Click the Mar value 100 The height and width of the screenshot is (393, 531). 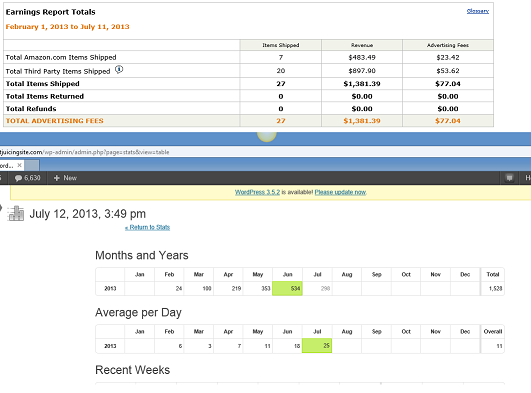click(x=199, y=288)
